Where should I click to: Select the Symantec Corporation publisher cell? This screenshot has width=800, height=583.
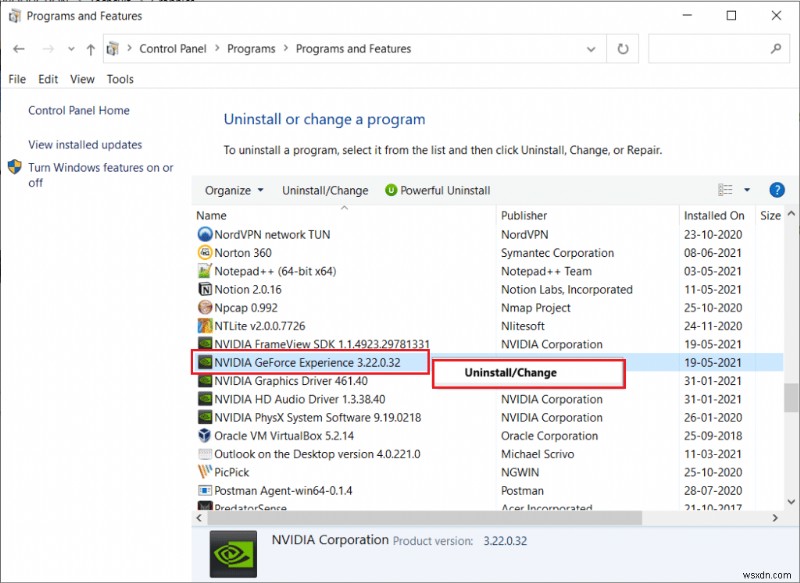tap(557, 253)
